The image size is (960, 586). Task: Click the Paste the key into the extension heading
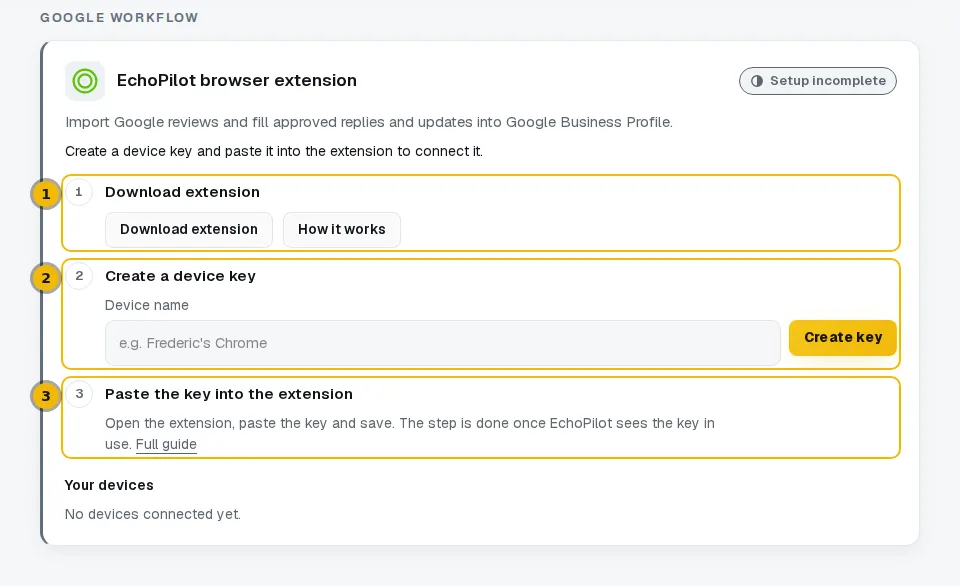(229, 394)
